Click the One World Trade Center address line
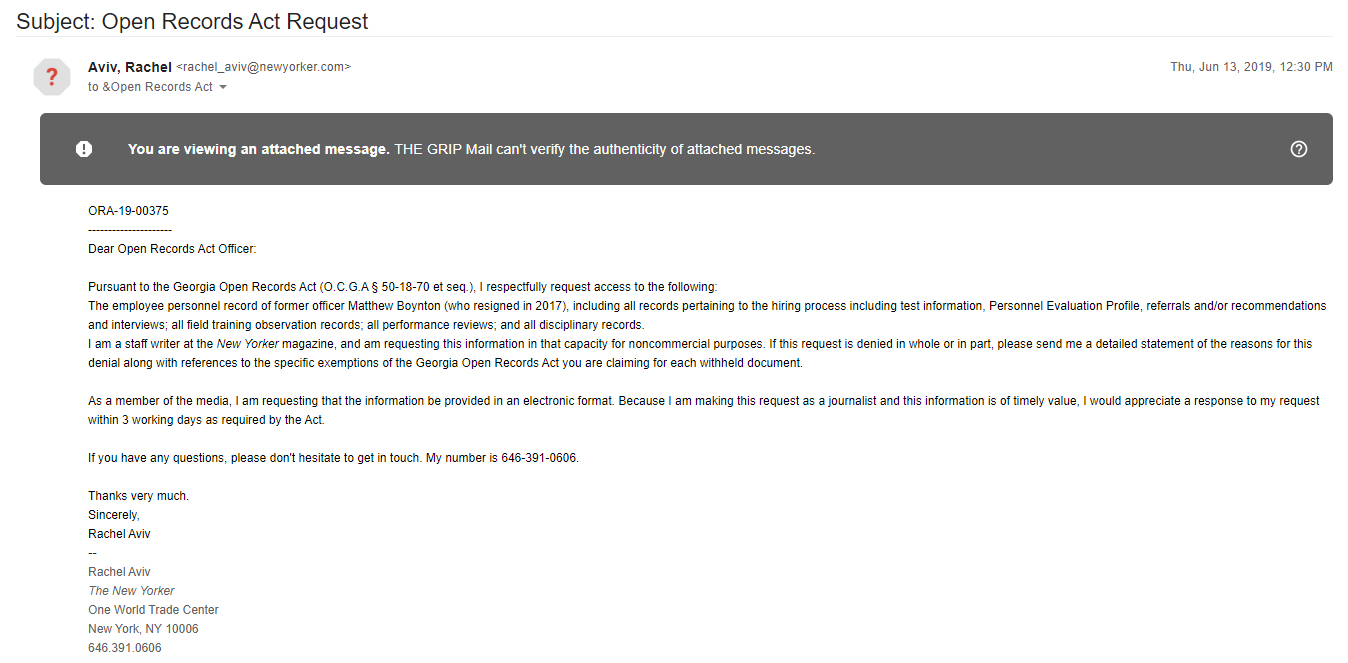 point(153,610)
